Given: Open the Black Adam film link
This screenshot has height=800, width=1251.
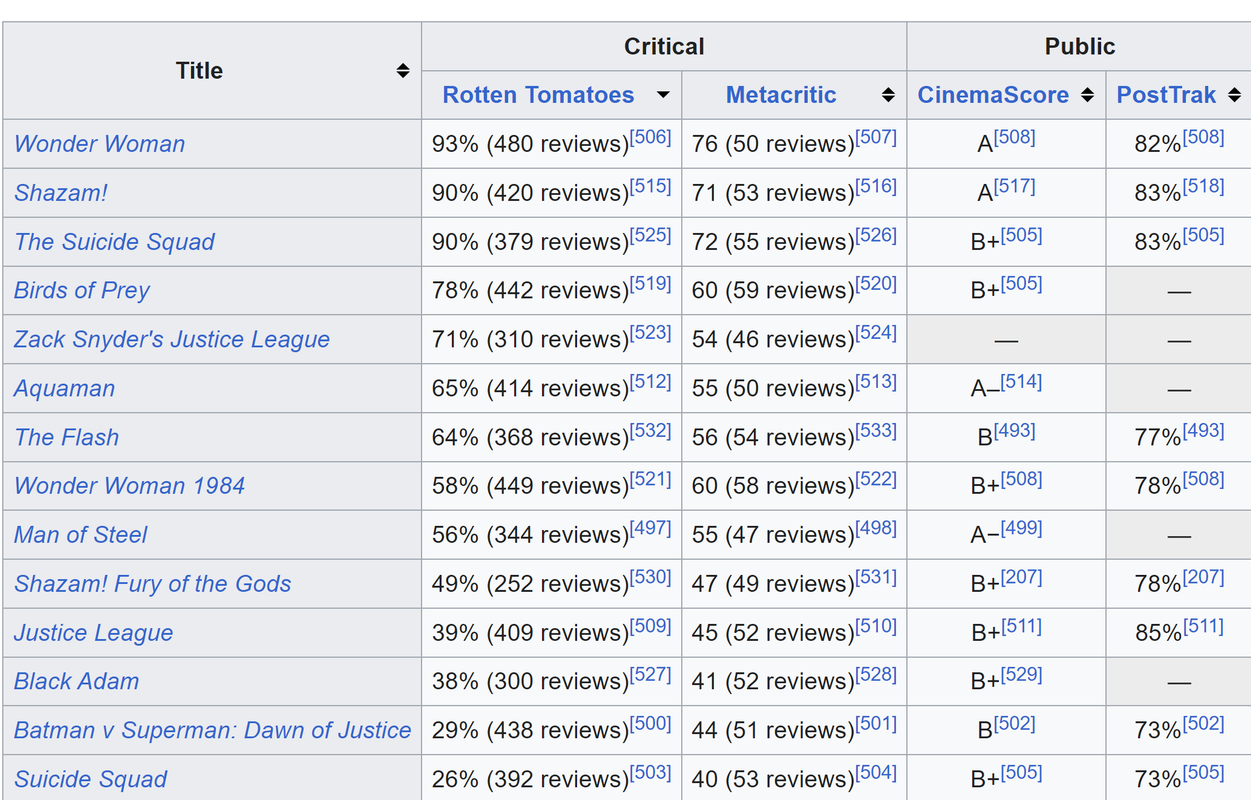Looking at the screenshot, I should [76, 683].
